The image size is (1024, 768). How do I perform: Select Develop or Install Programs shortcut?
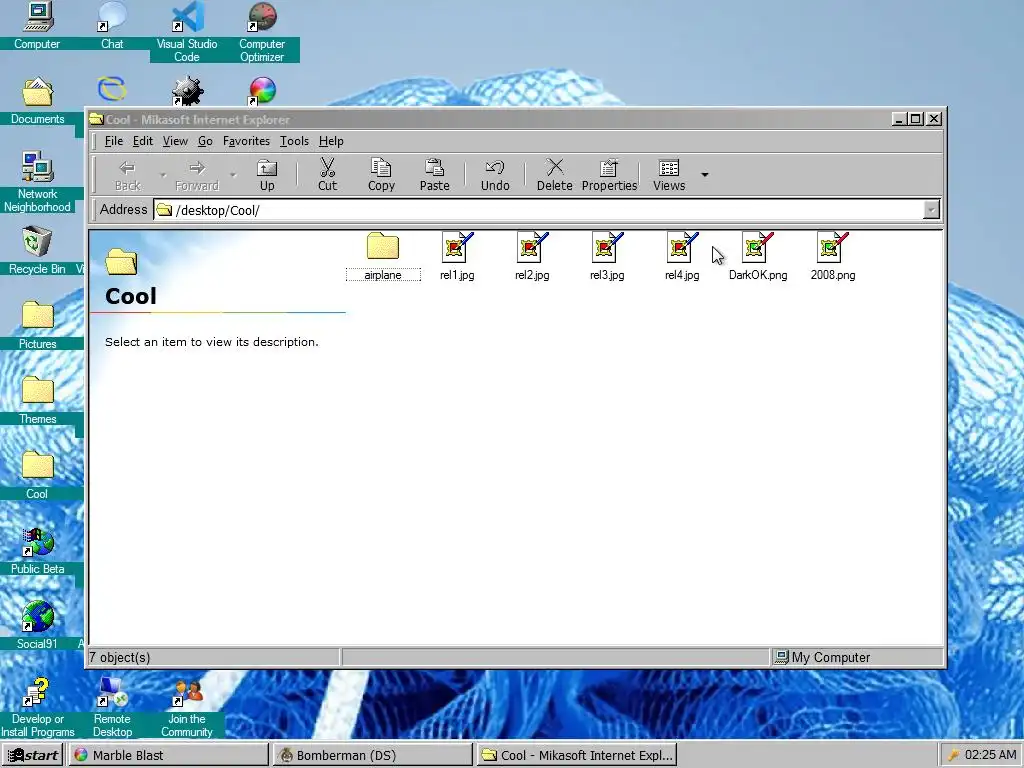point(37,707)
